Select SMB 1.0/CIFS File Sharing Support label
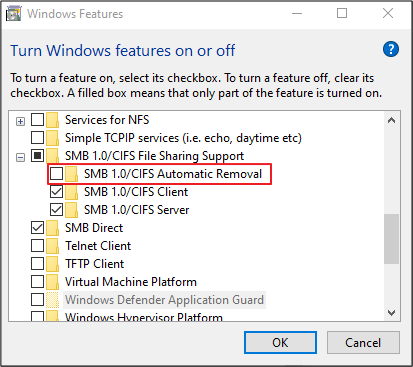Screen dimensions: 413x367 (154, 156)
